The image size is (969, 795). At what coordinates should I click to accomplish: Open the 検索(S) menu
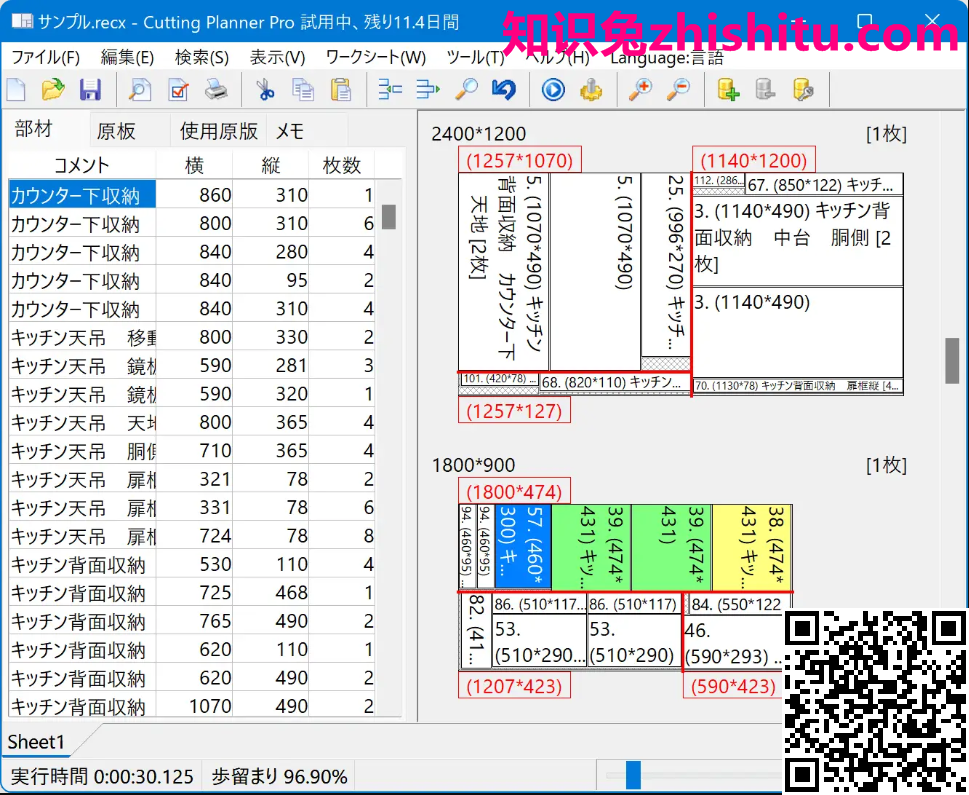pos(201,57)
